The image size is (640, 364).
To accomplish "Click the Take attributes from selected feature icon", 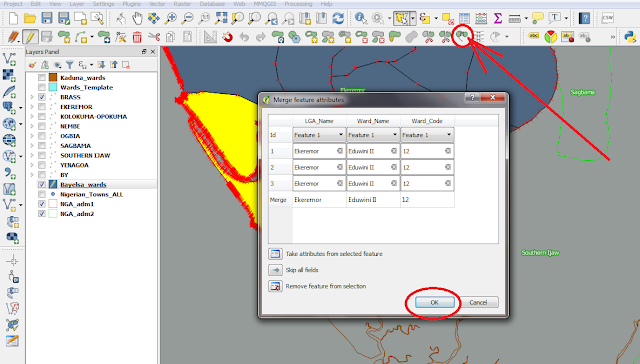I will point(275,254).
